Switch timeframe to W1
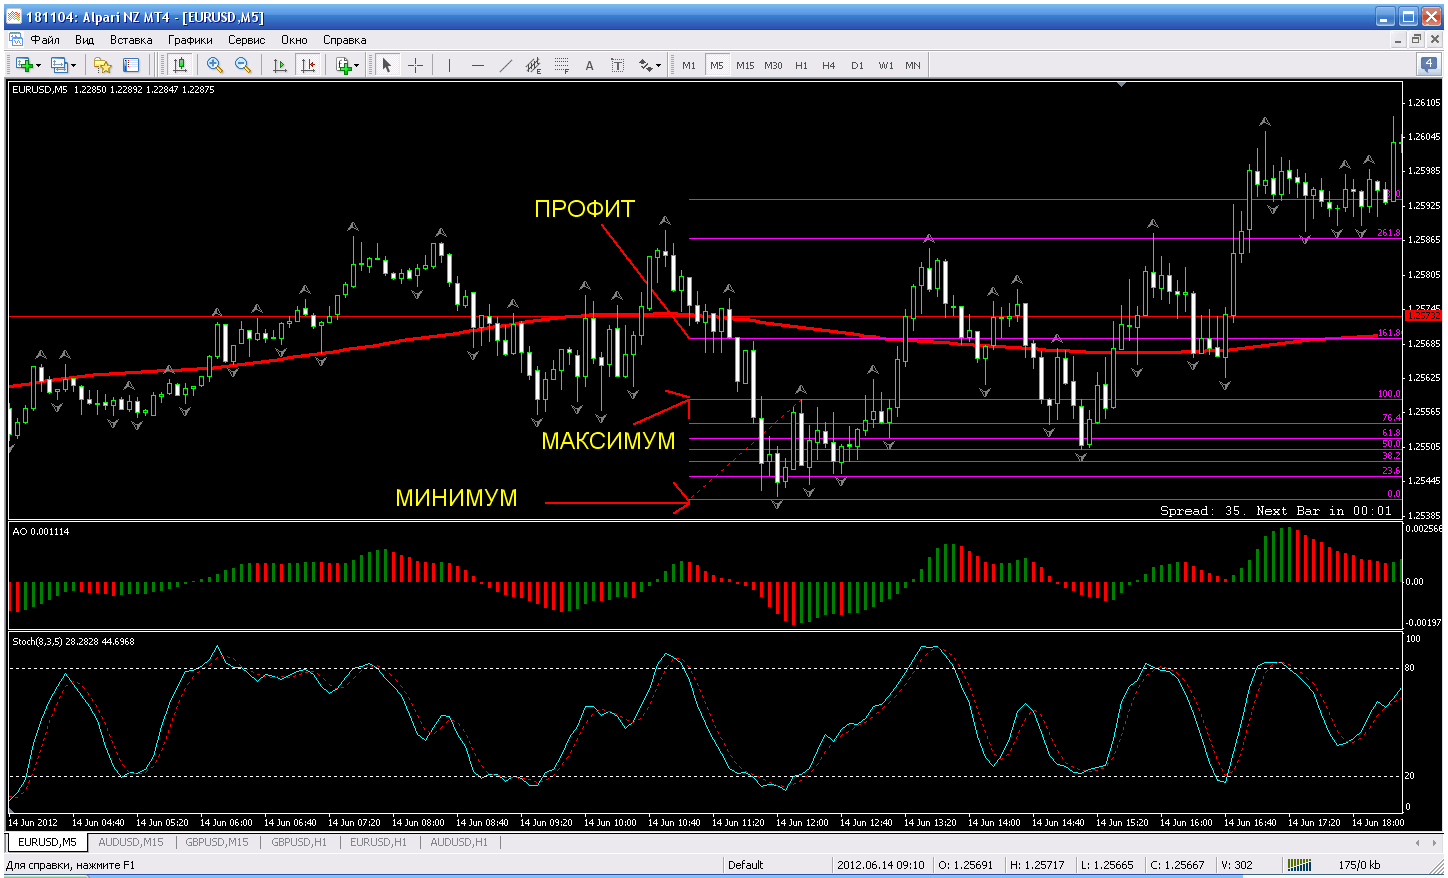1448x878 pixels. [886, 65]
